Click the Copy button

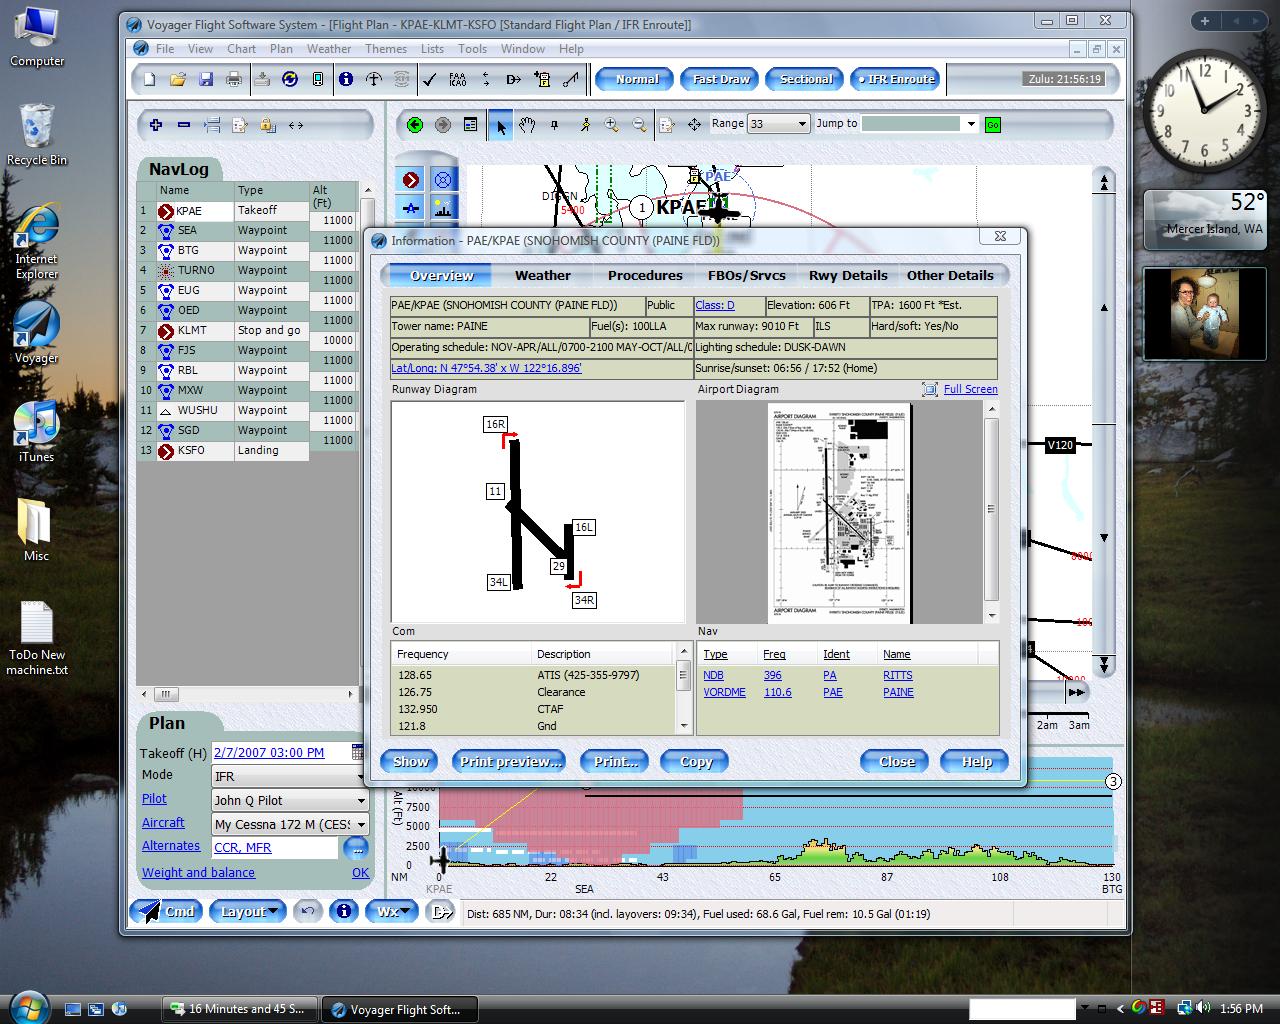point(696,761)
